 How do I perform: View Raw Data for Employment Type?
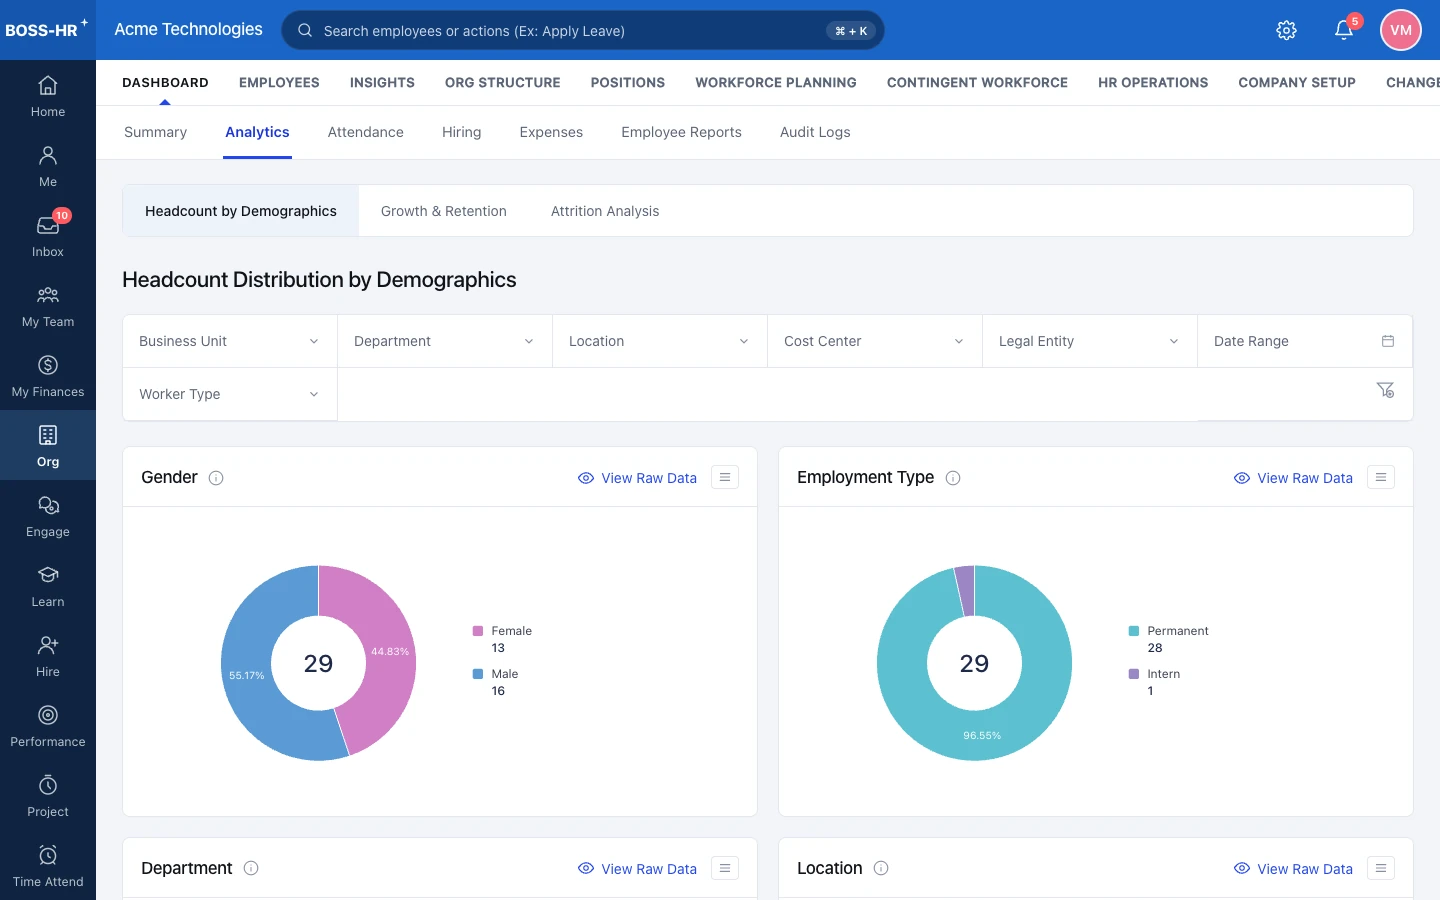pos(1293,478)
